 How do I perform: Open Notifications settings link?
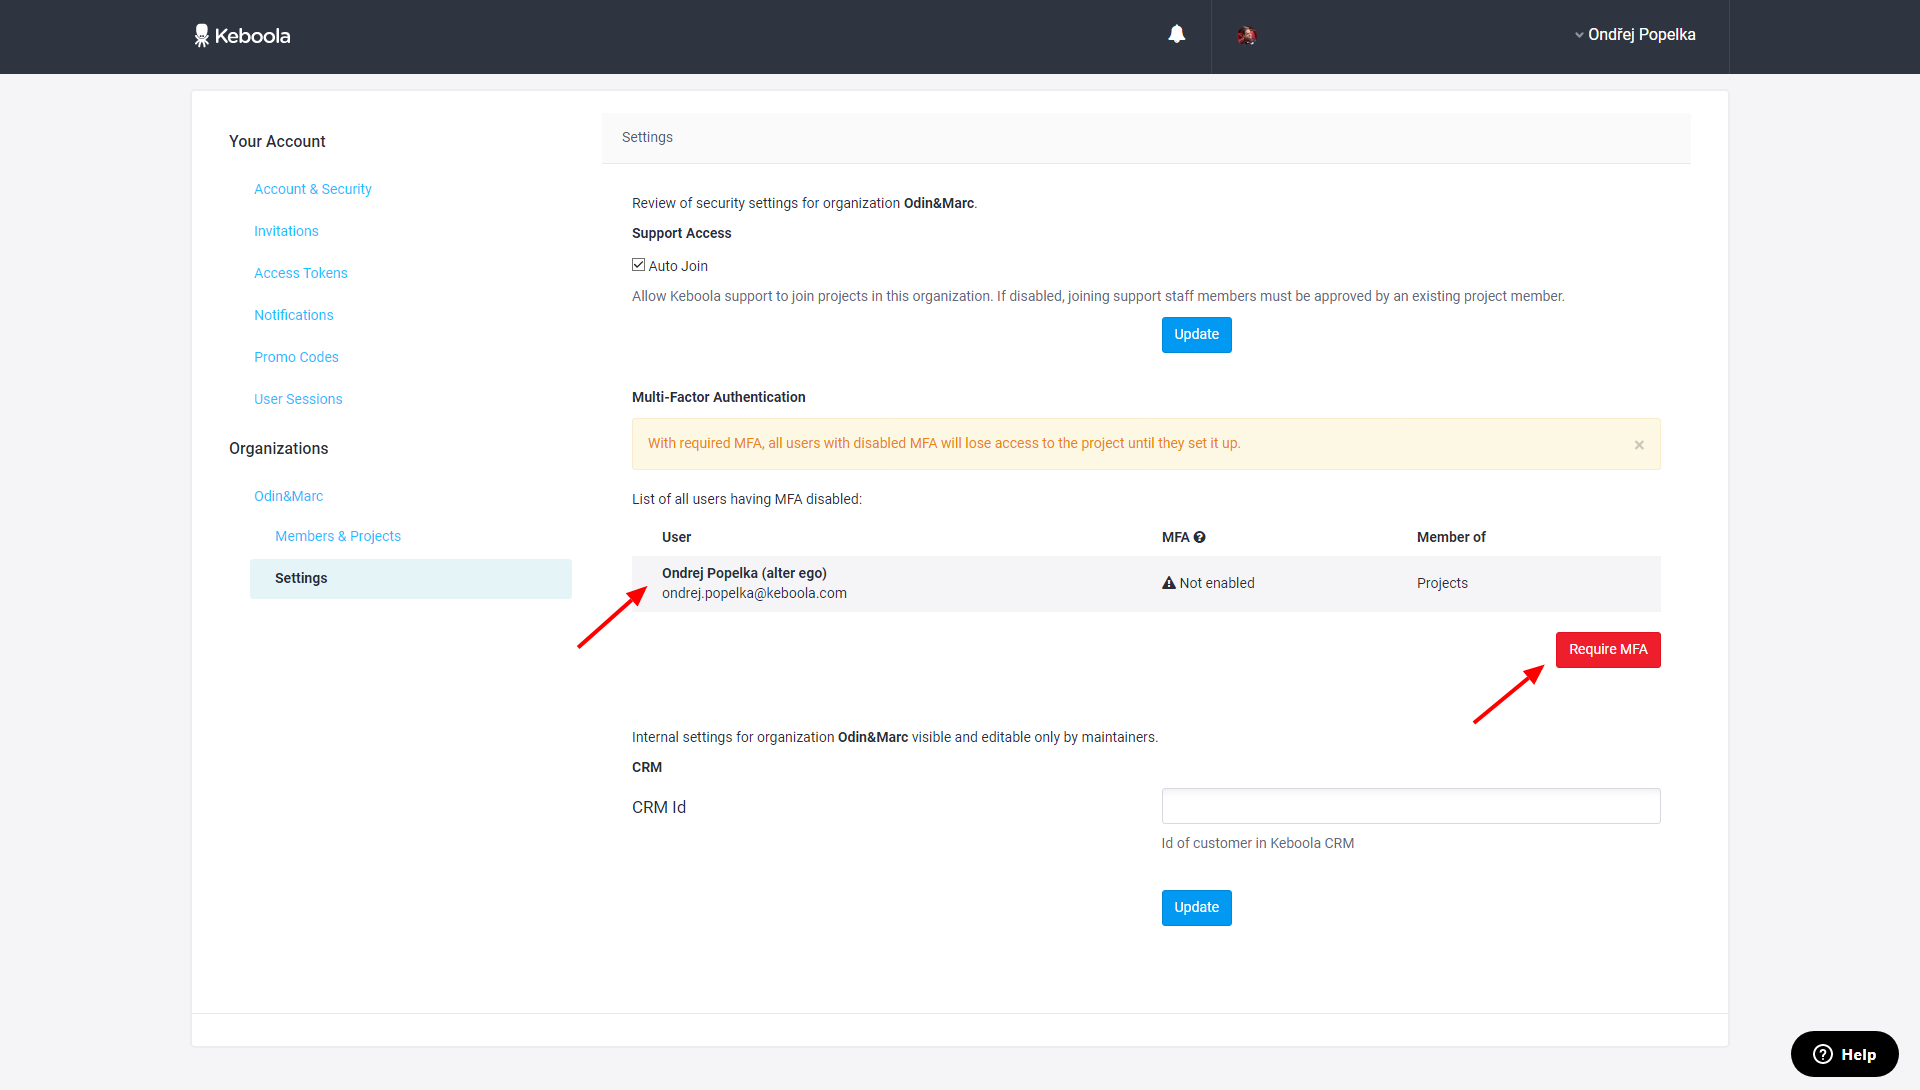coord(294,315)
